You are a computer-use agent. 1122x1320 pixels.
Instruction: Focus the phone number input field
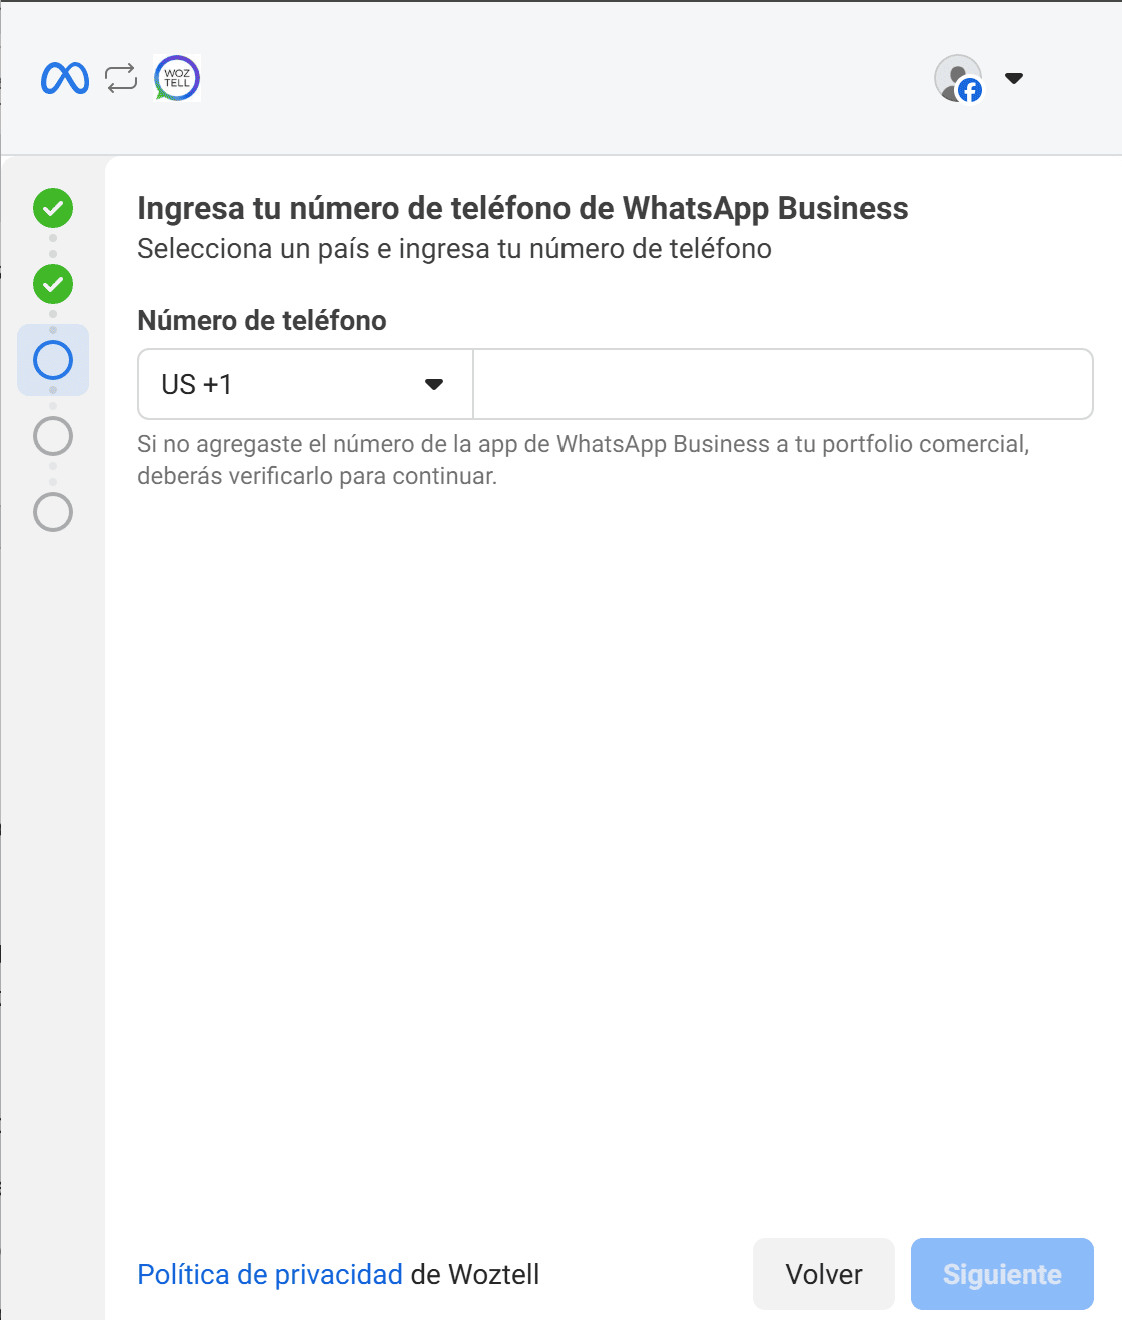[x=783, y=384]
